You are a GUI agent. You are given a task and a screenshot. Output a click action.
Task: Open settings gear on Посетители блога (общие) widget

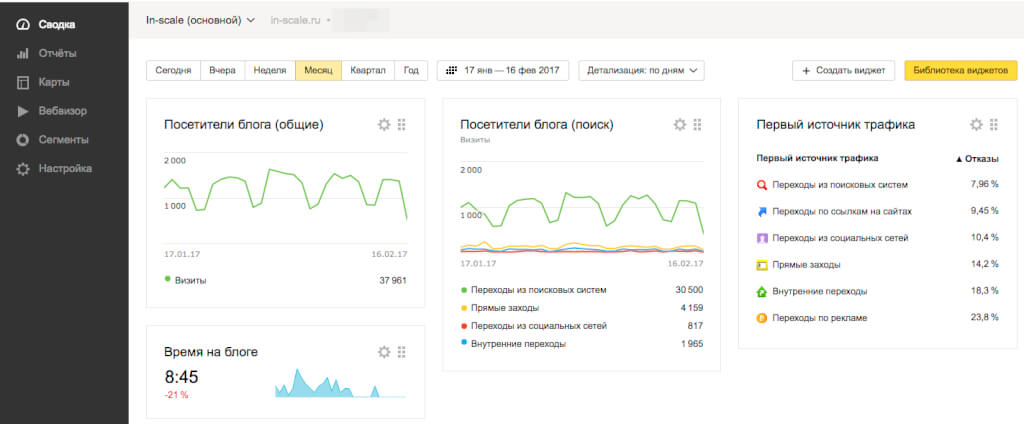384,125
